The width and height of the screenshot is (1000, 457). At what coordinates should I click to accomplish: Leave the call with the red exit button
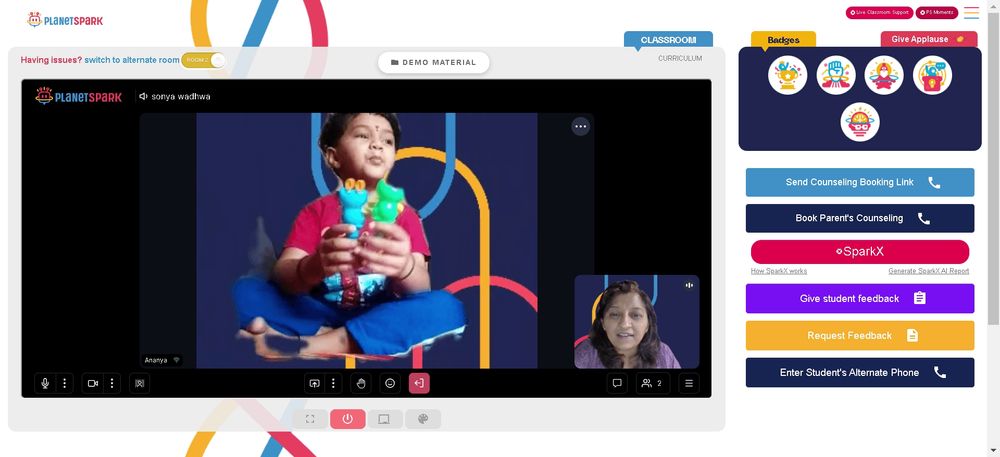point(419,384)
